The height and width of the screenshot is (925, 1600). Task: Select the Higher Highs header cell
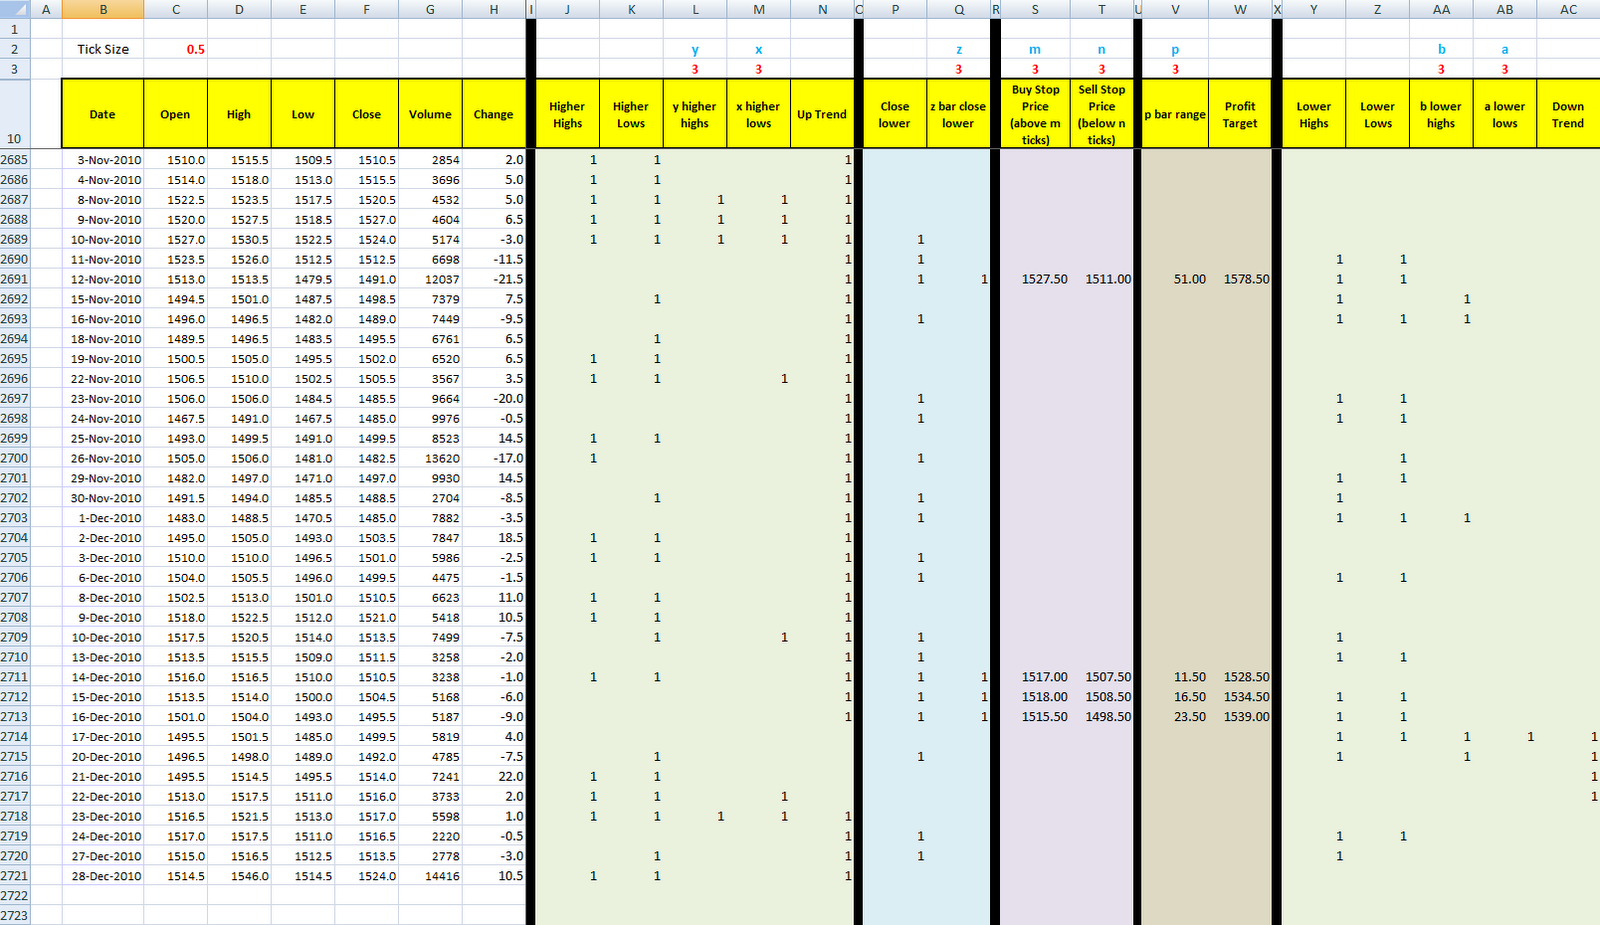[x=566, y=113]
